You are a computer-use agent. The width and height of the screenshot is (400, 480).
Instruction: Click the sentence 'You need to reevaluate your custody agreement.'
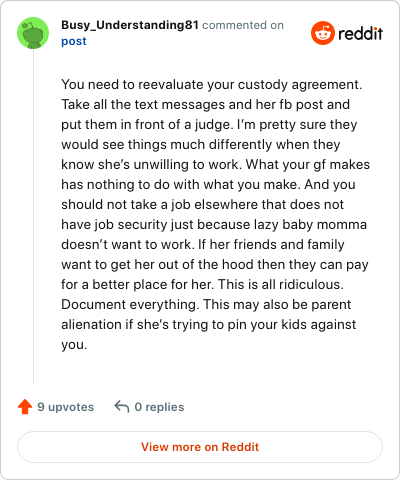tap(211, 85)
